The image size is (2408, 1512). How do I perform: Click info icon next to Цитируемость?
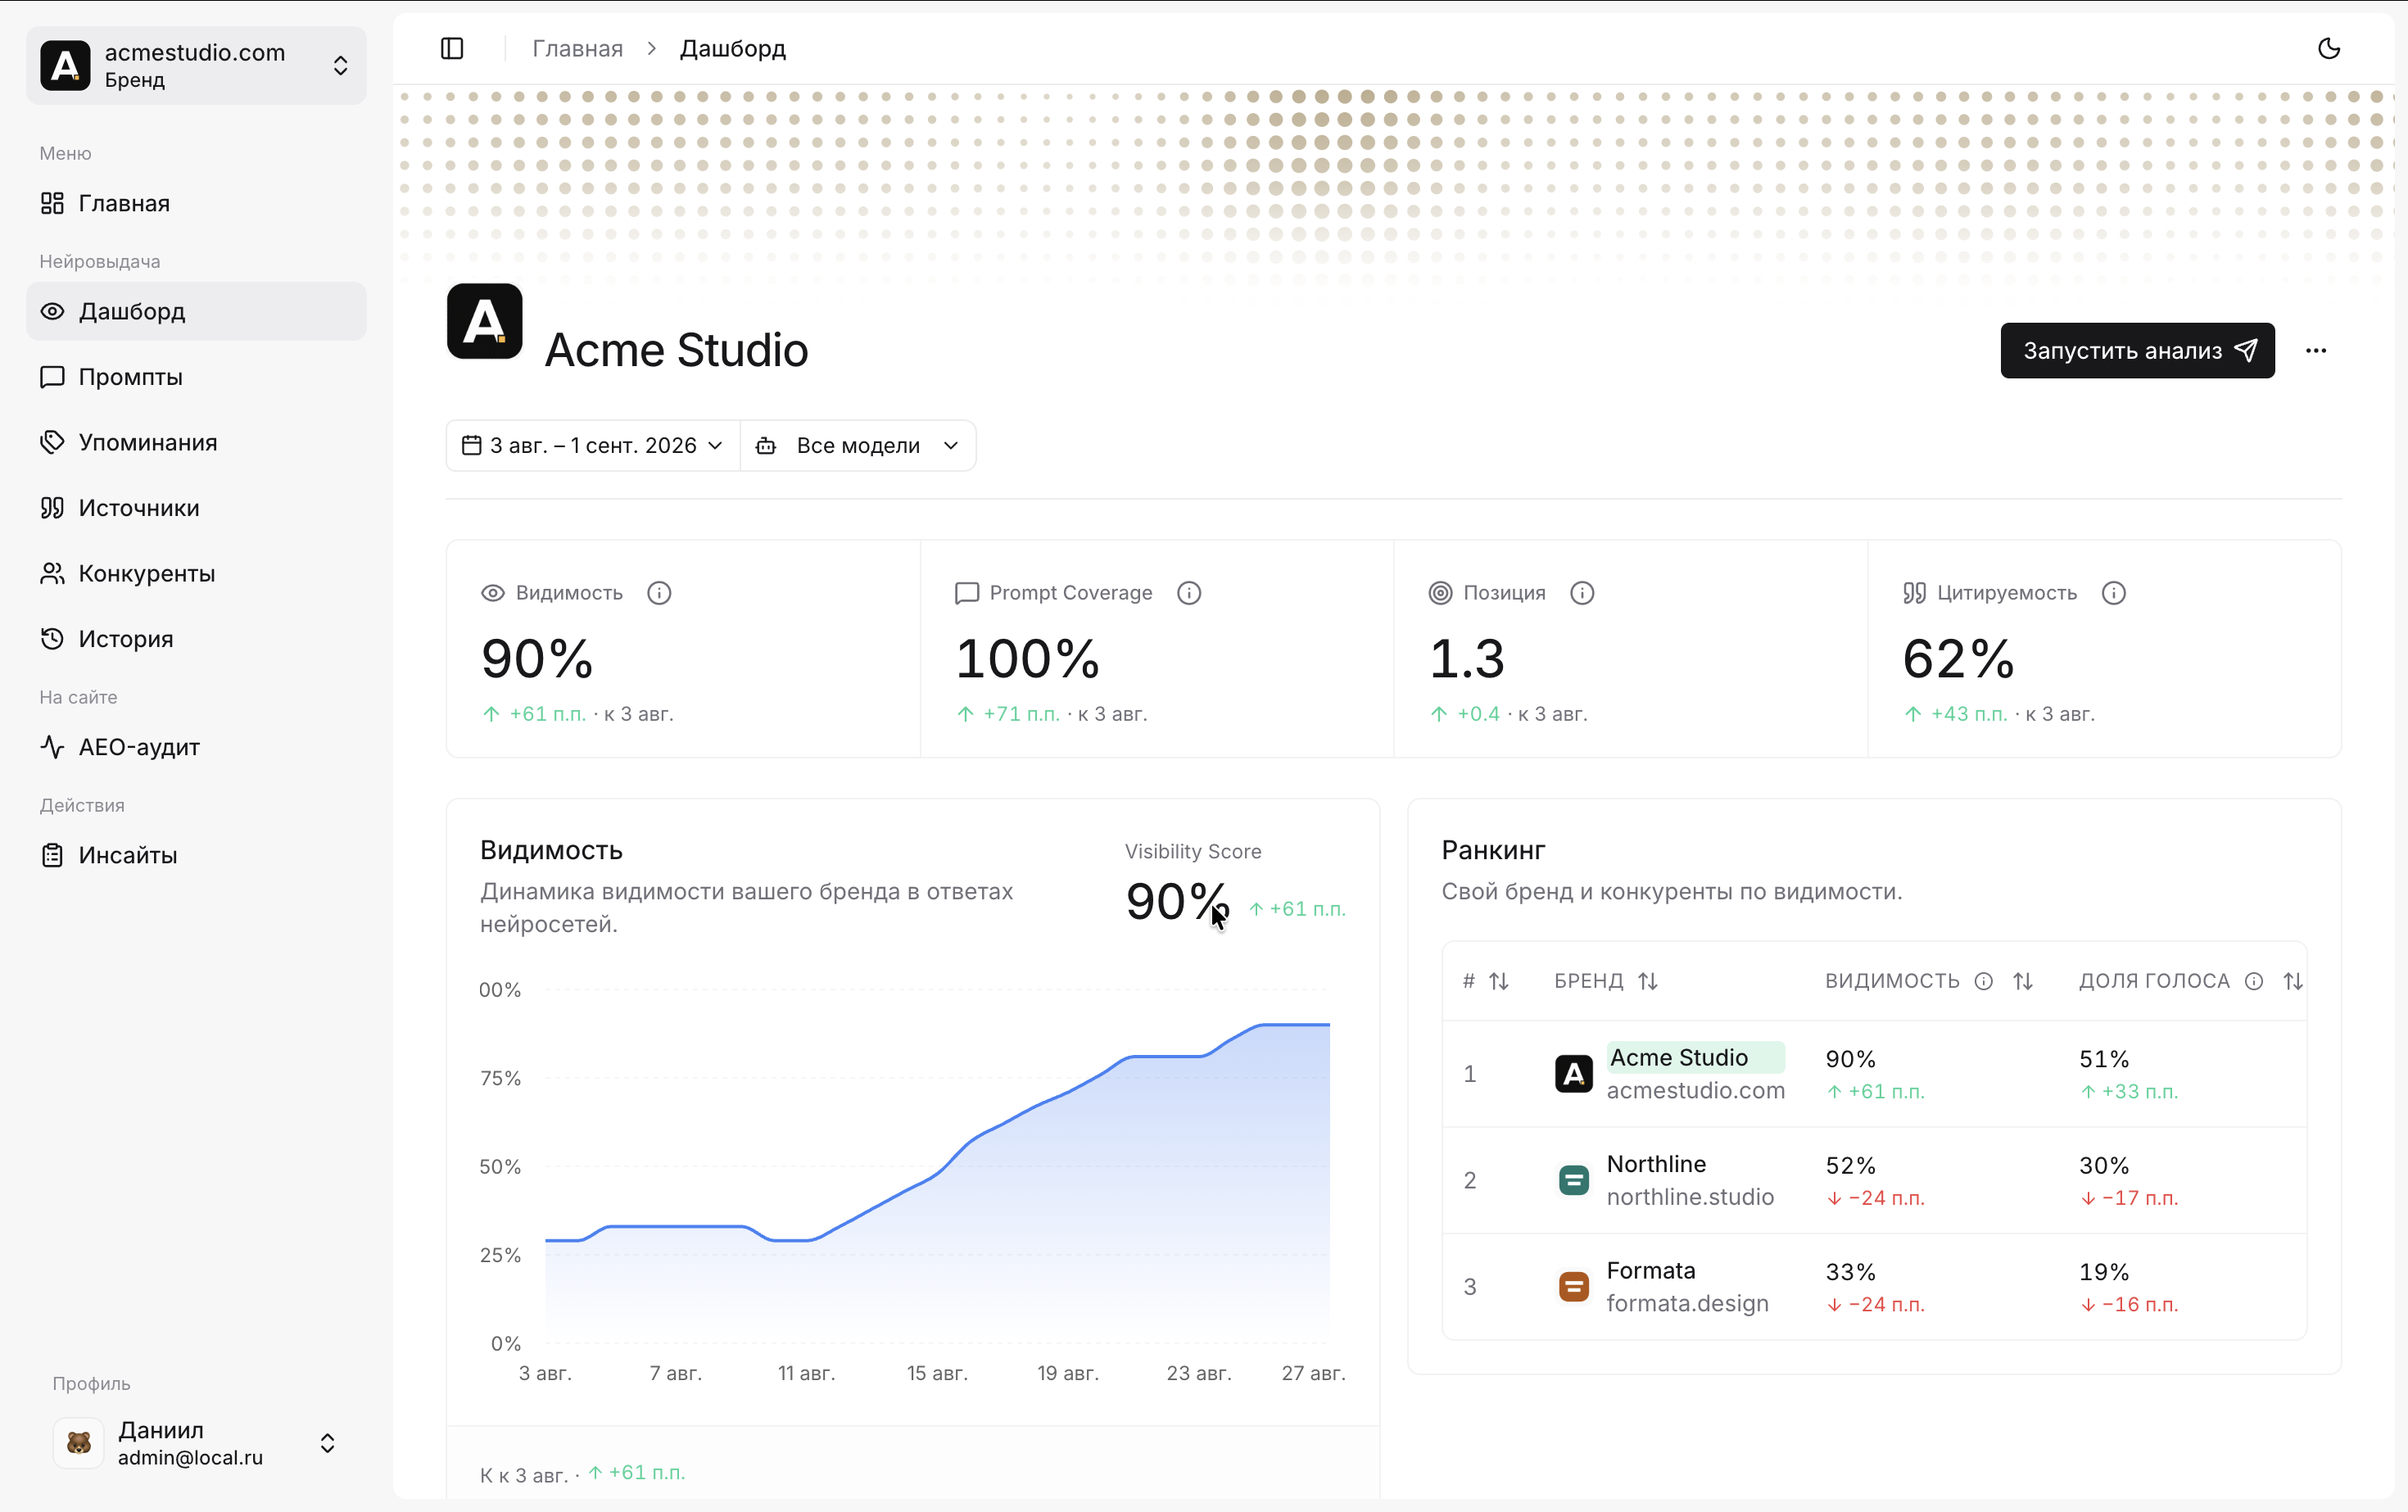coord(2113,593)
